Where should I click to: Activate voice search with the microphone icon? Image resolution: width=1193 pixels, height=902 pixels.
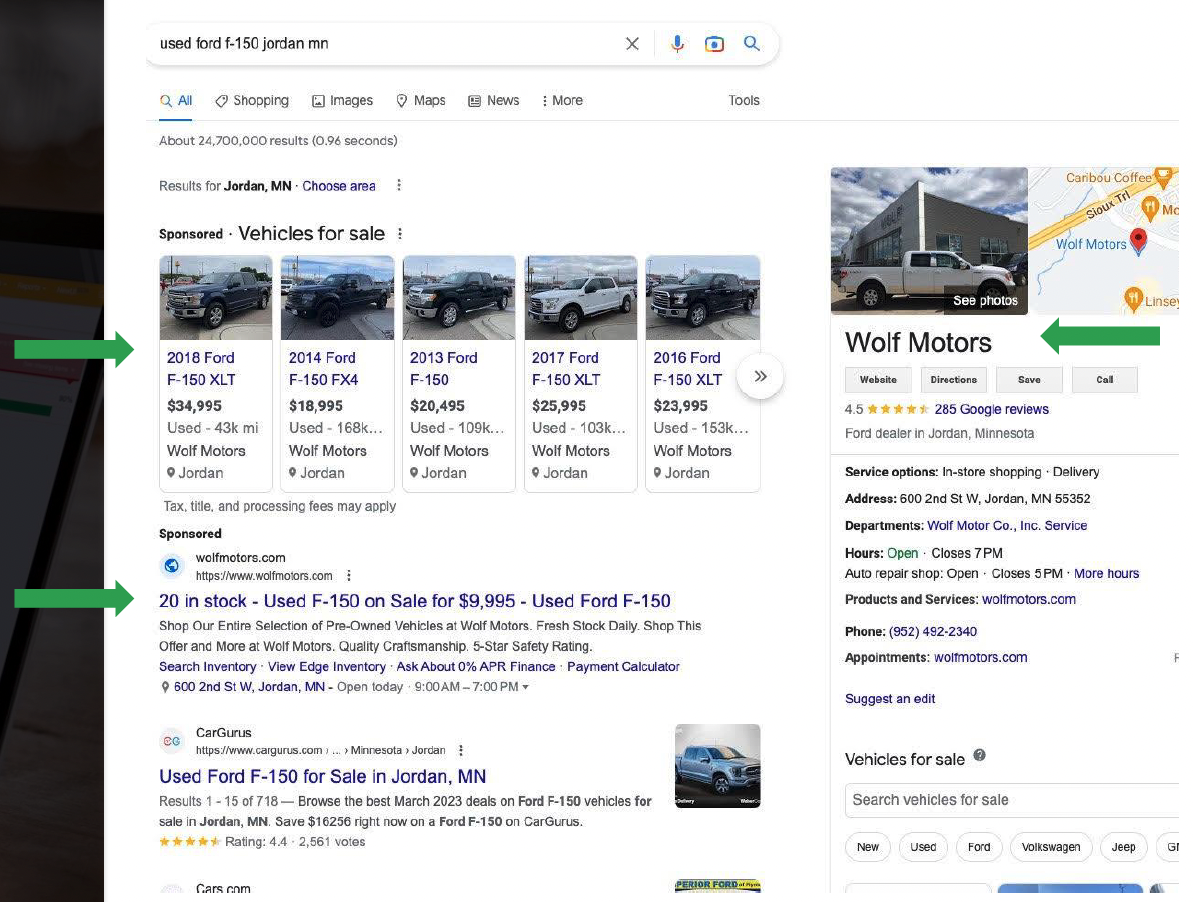click(677, 44)
